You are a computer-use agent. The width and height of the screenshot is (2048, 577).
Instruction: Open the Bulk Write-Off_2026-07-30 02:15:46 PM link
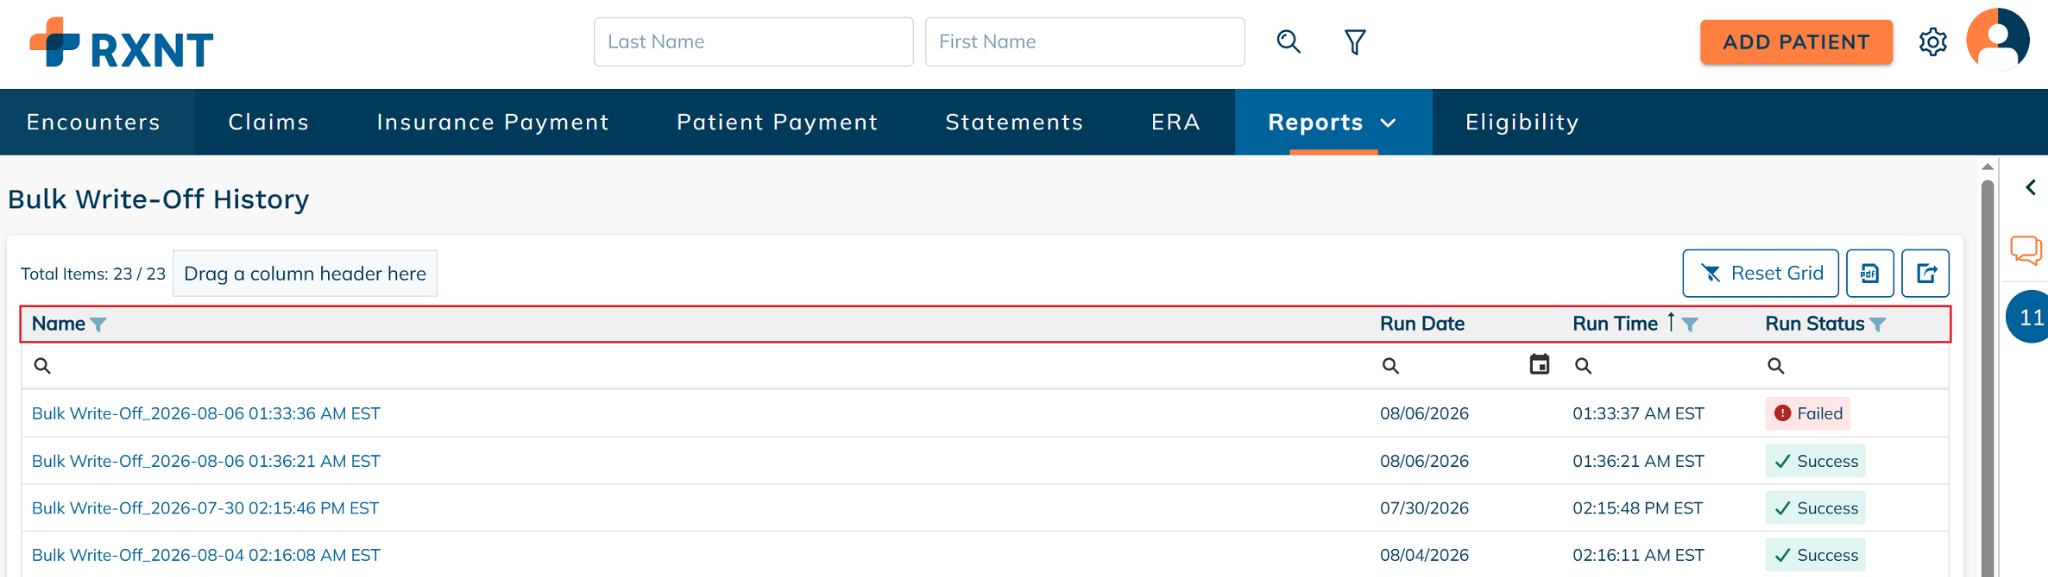pyautogui.click(x=205, y=508)
